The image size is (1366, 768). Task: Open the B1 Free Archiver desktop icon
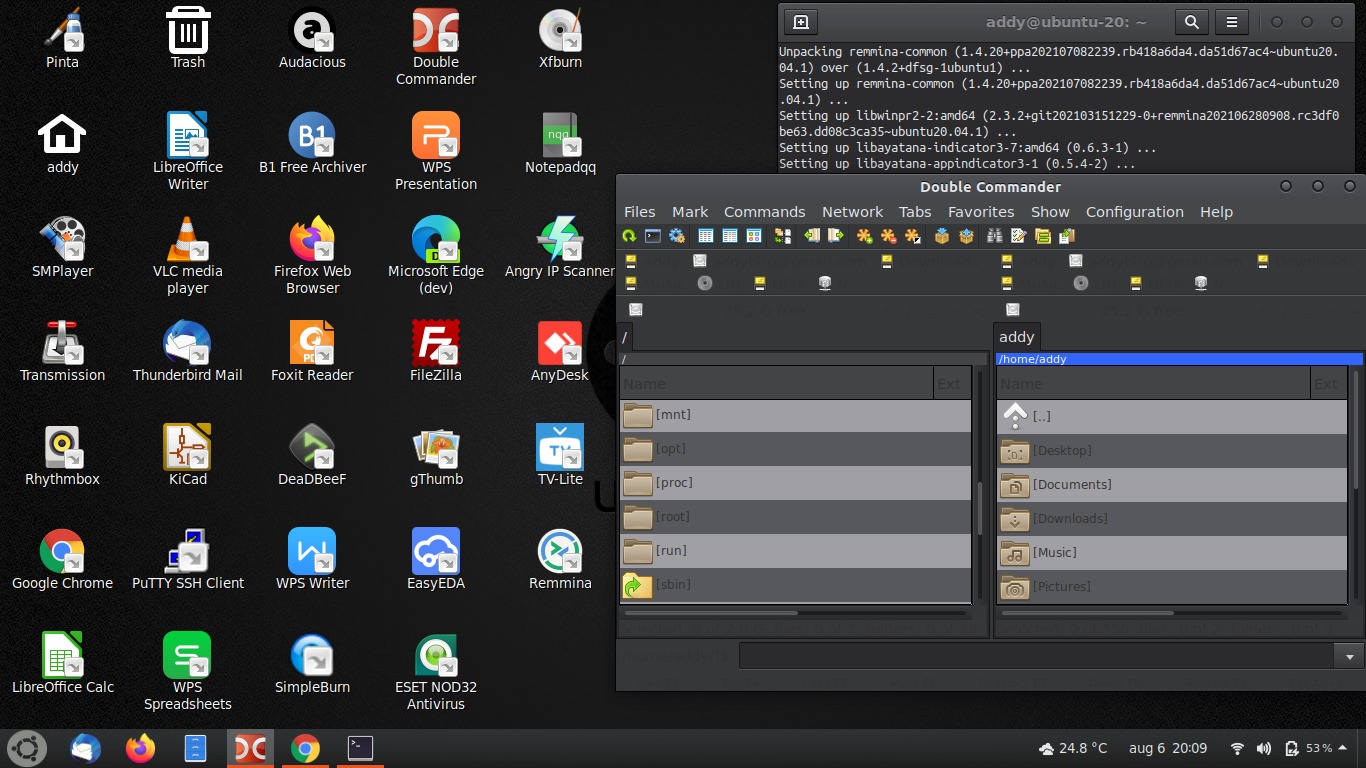click(x=312, y=144)
